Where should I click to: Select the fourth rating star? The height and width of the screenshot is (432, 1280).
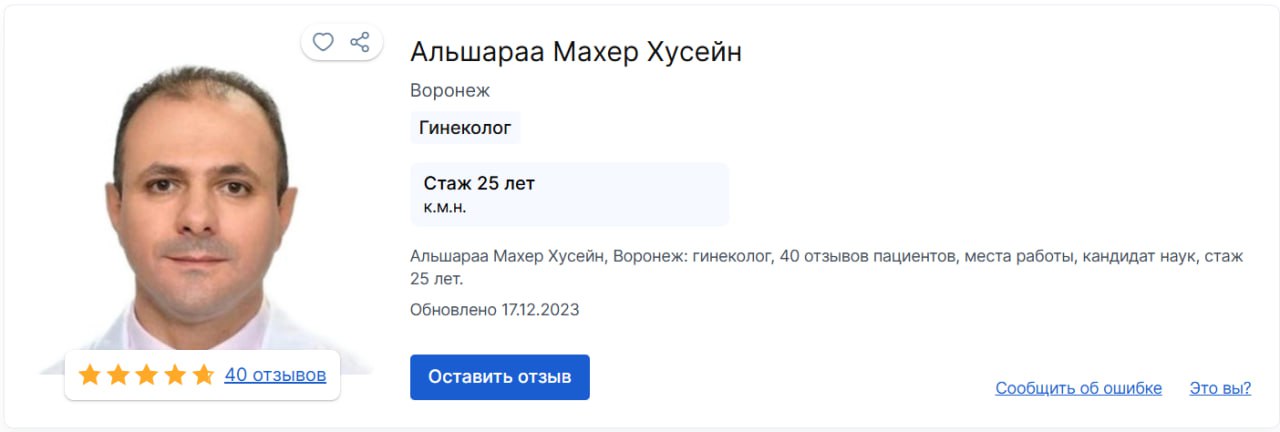(x=175, y=375)
